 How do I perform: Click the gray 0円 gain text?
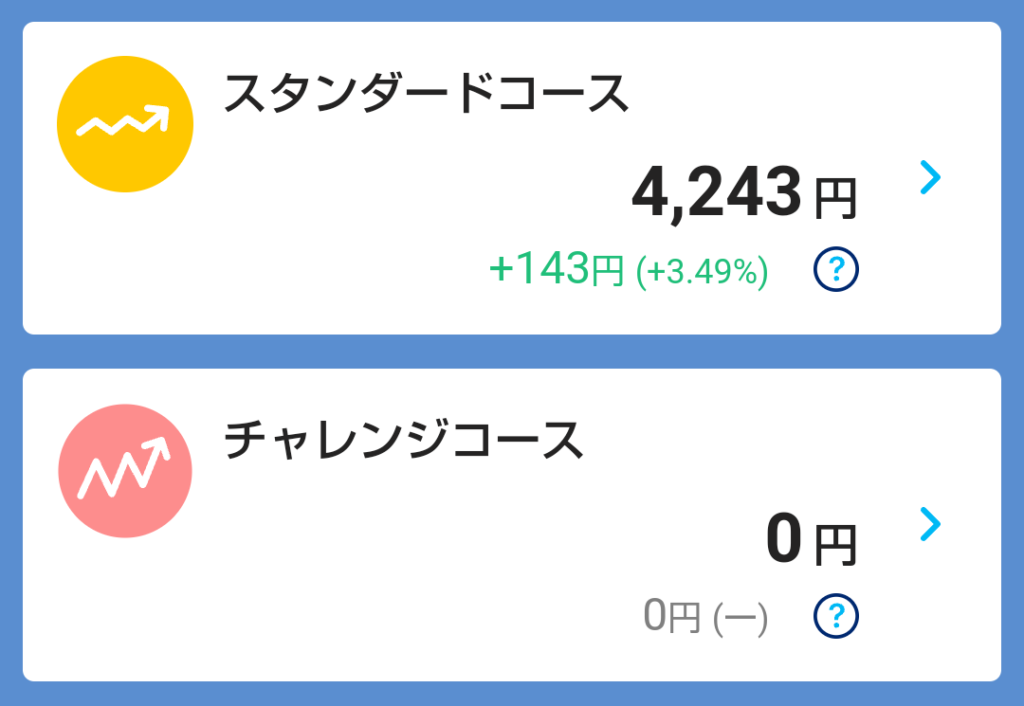pos(672,615)
